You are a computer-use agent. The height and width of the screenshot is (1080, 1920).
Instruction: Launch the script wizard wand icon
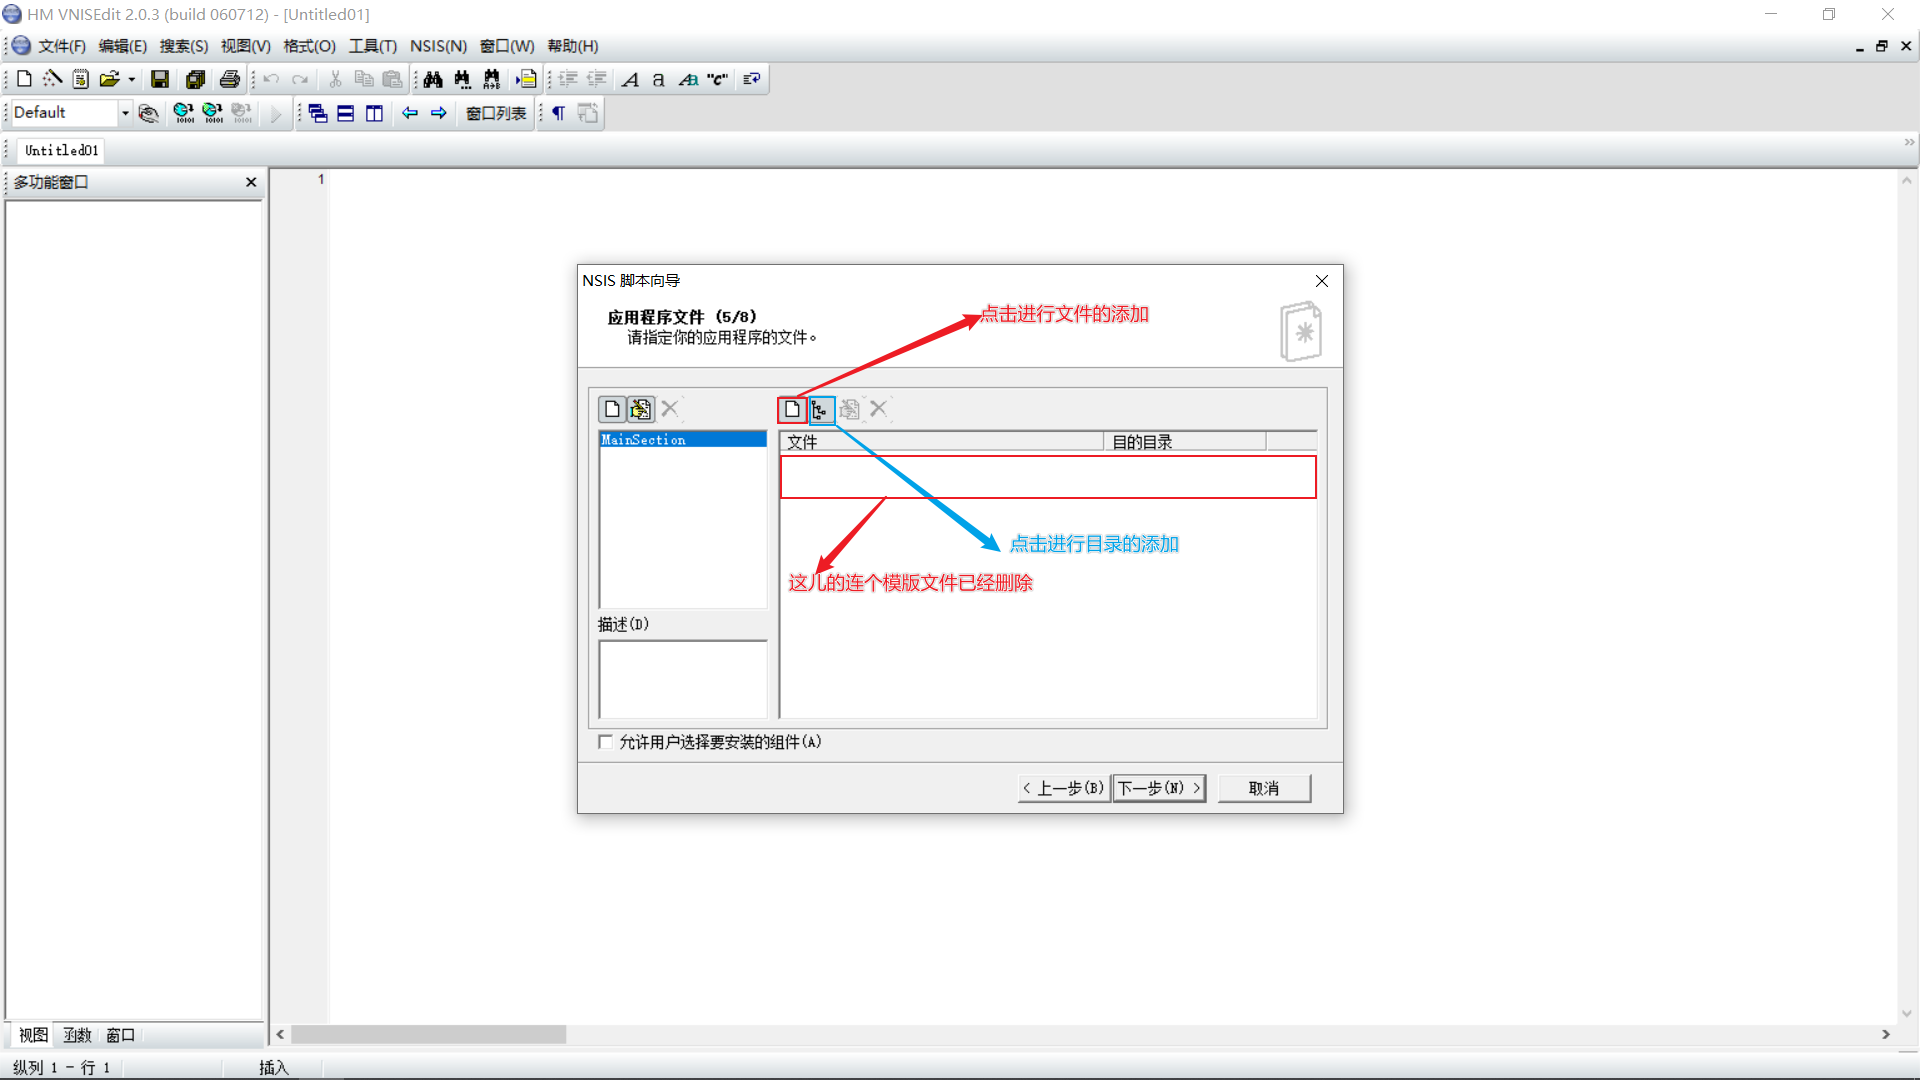pos(52,79)
